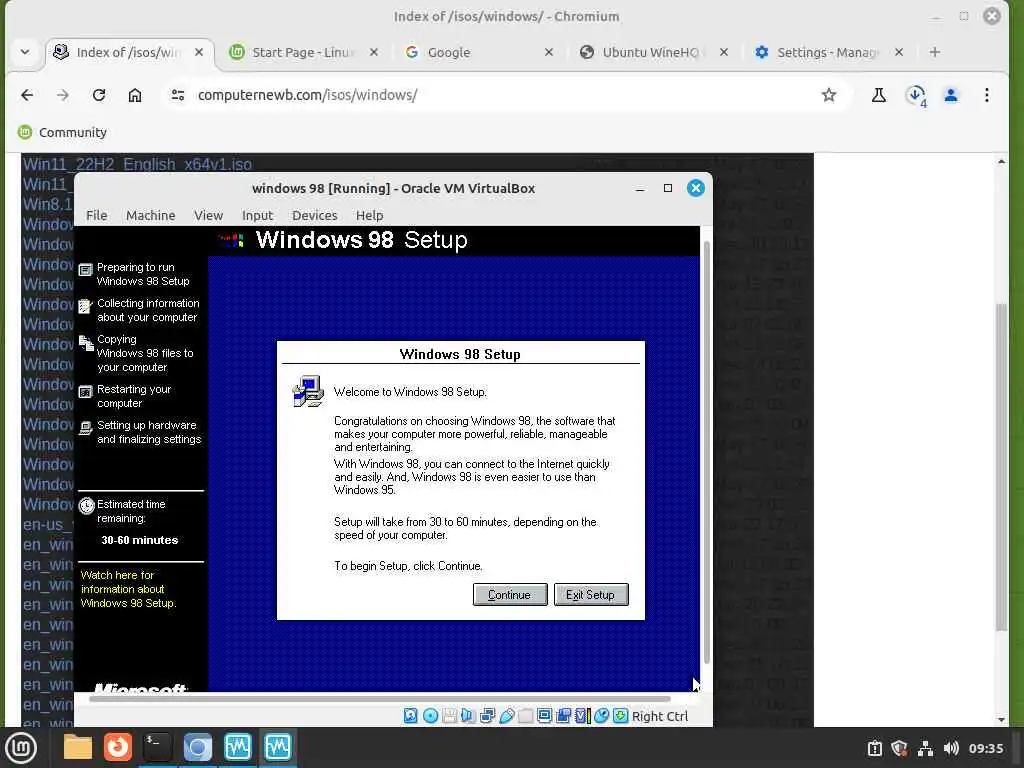
Task: Click "Setting up hardware and finalizing settings" step
Action: coord(149,432)
